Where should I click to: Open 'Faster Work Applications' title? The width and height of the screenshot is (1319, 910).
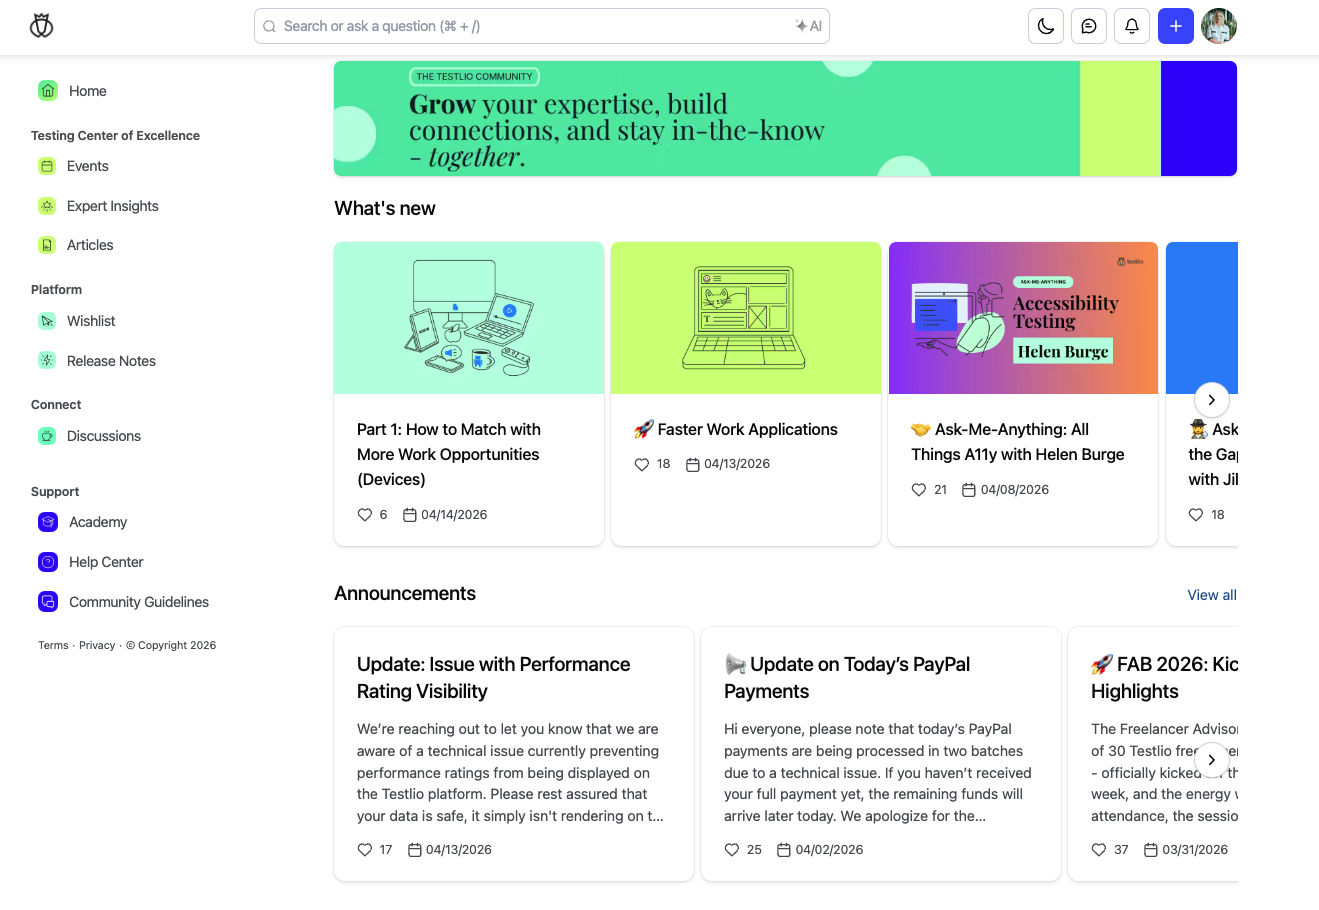point(736,429)
